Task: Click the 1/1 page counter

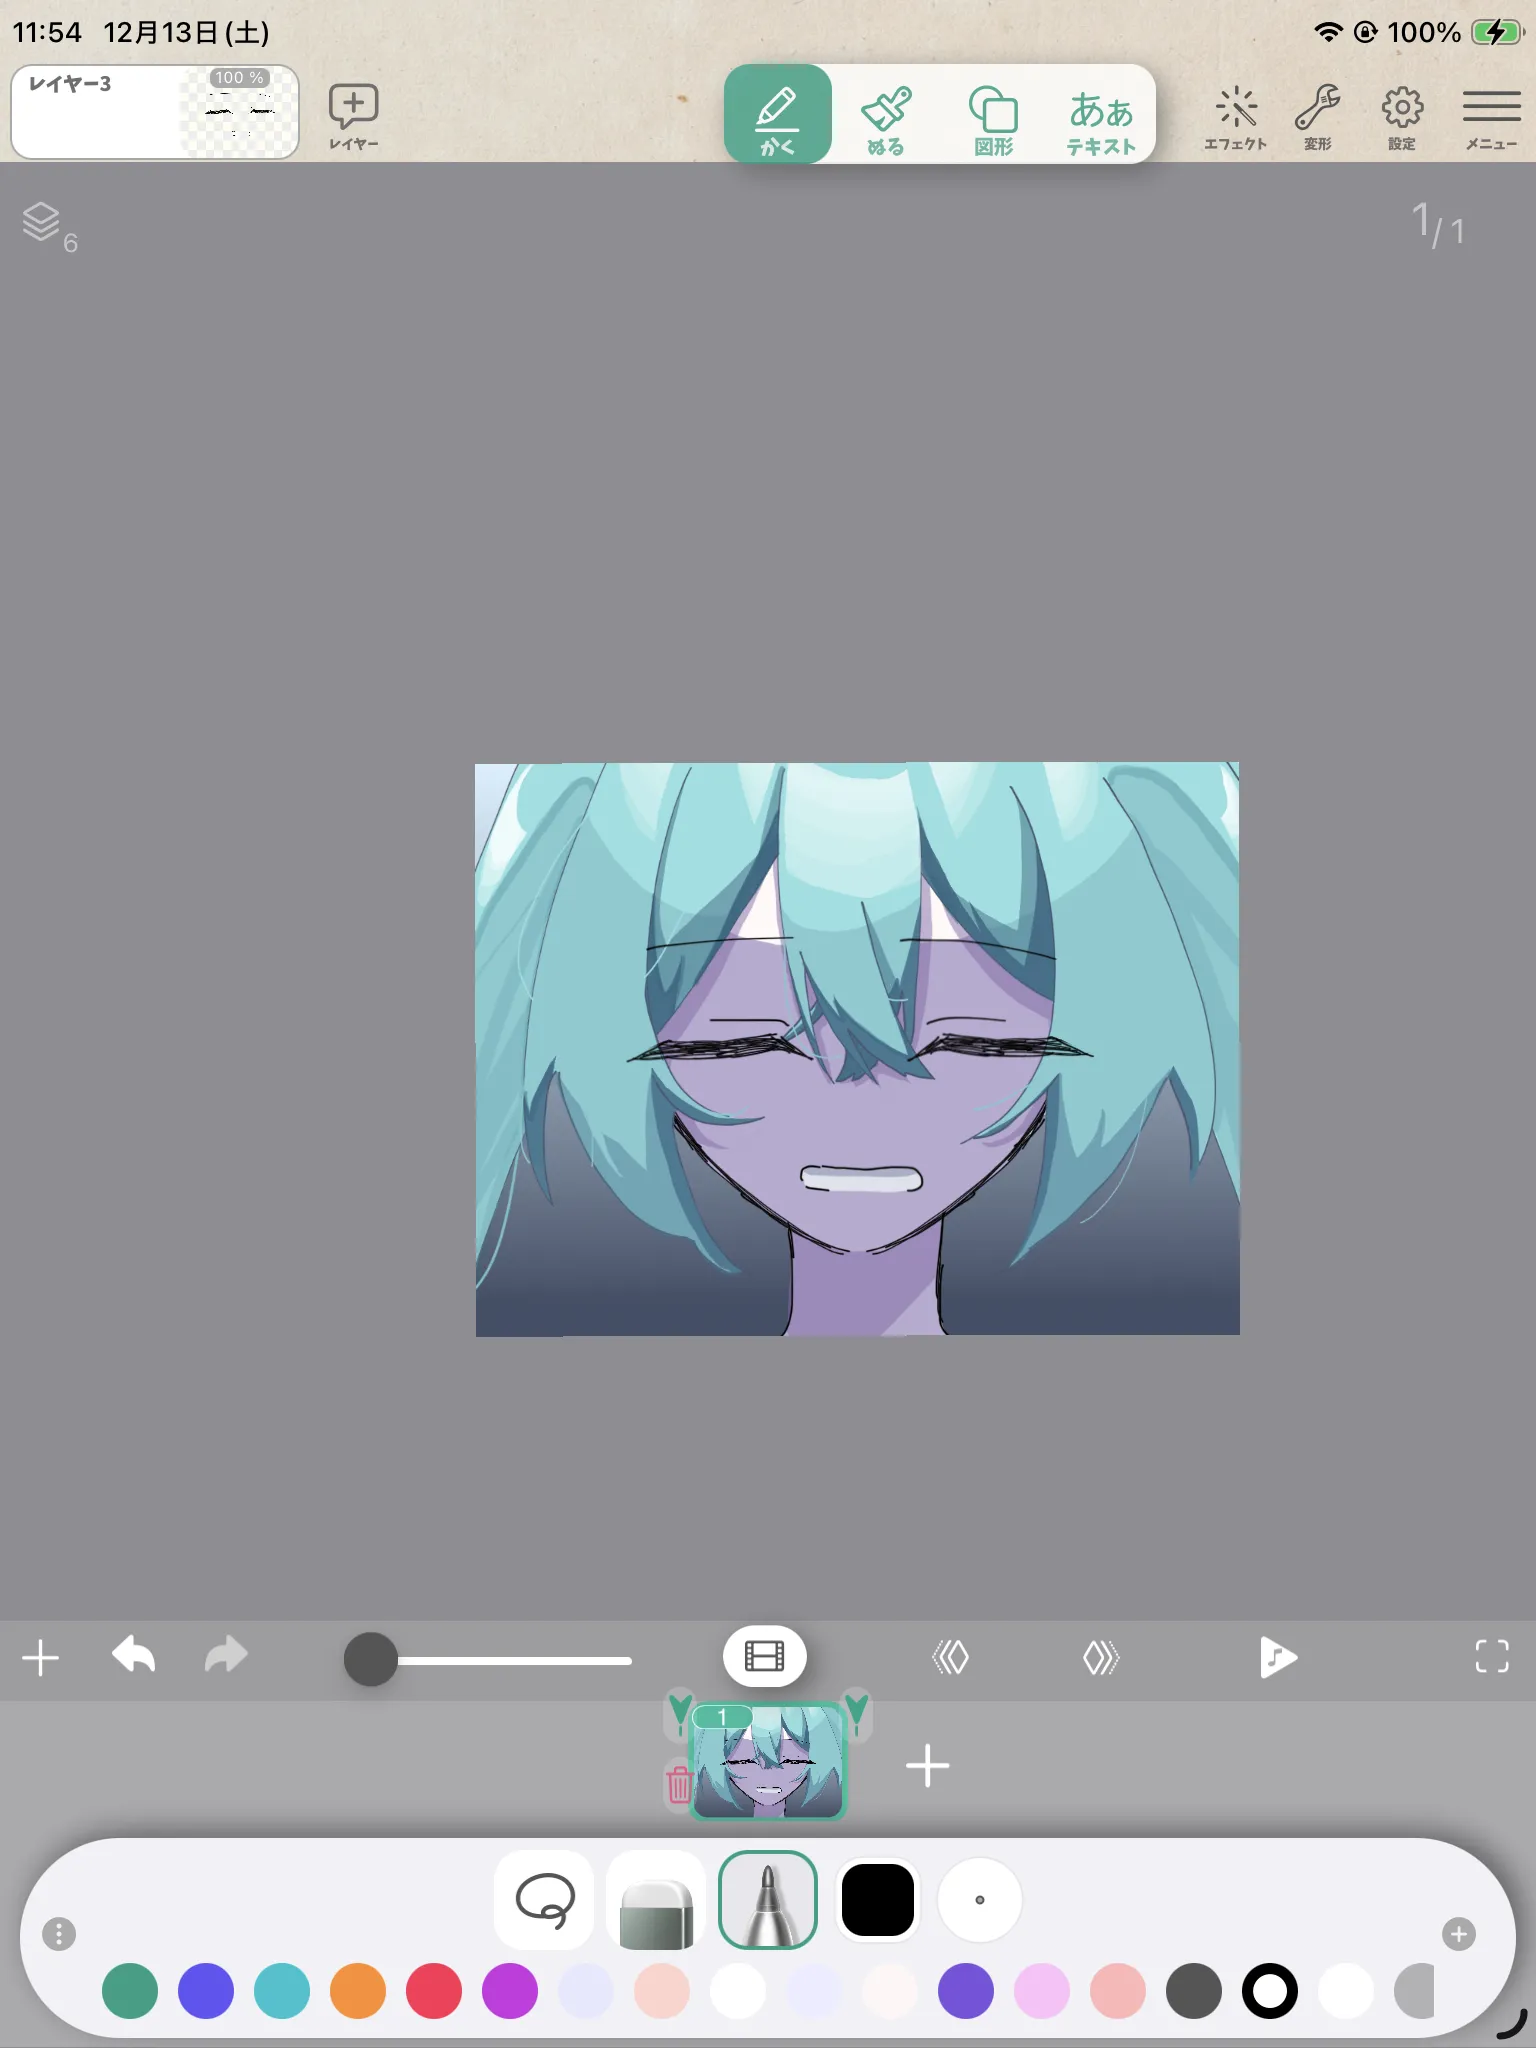Action: point(1437,225)
